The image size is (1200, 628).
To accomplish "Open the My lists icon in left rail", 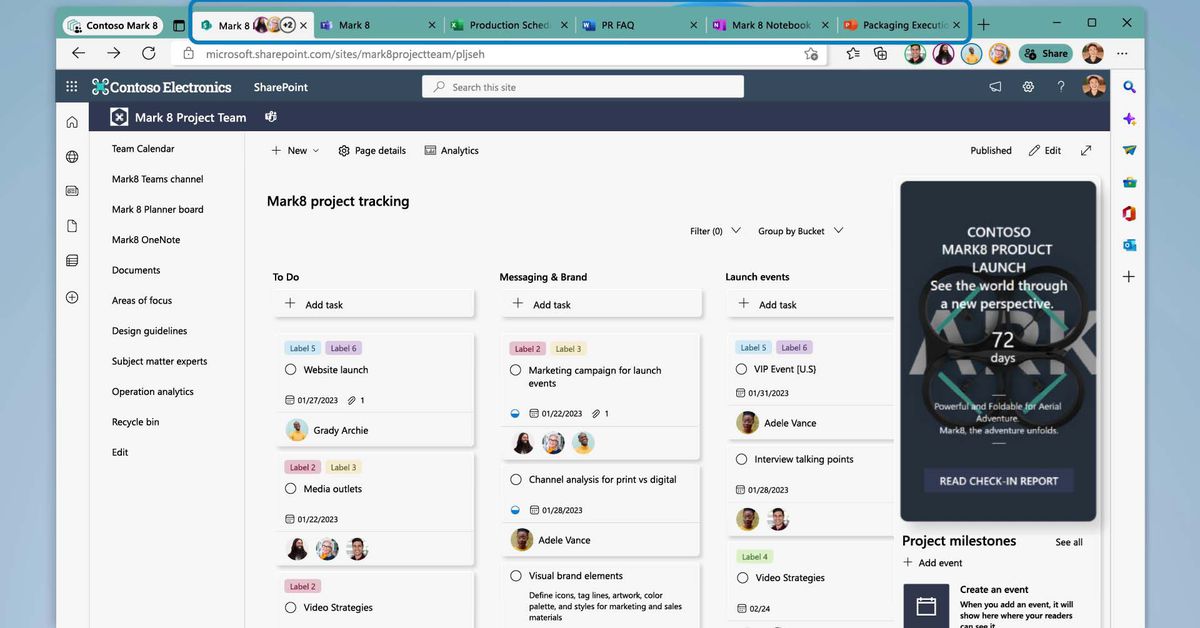I will coord(72,261).
